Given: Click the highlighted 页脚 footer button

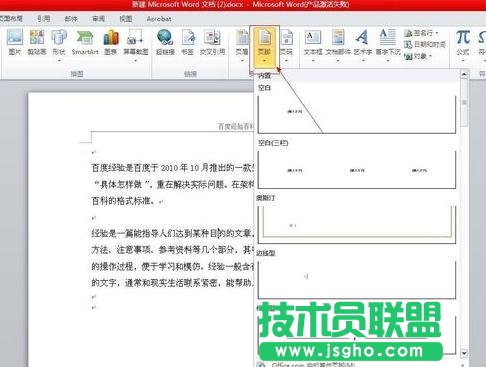Looking at the screenshot, I should pyautogui.click(x=265, y=47).
